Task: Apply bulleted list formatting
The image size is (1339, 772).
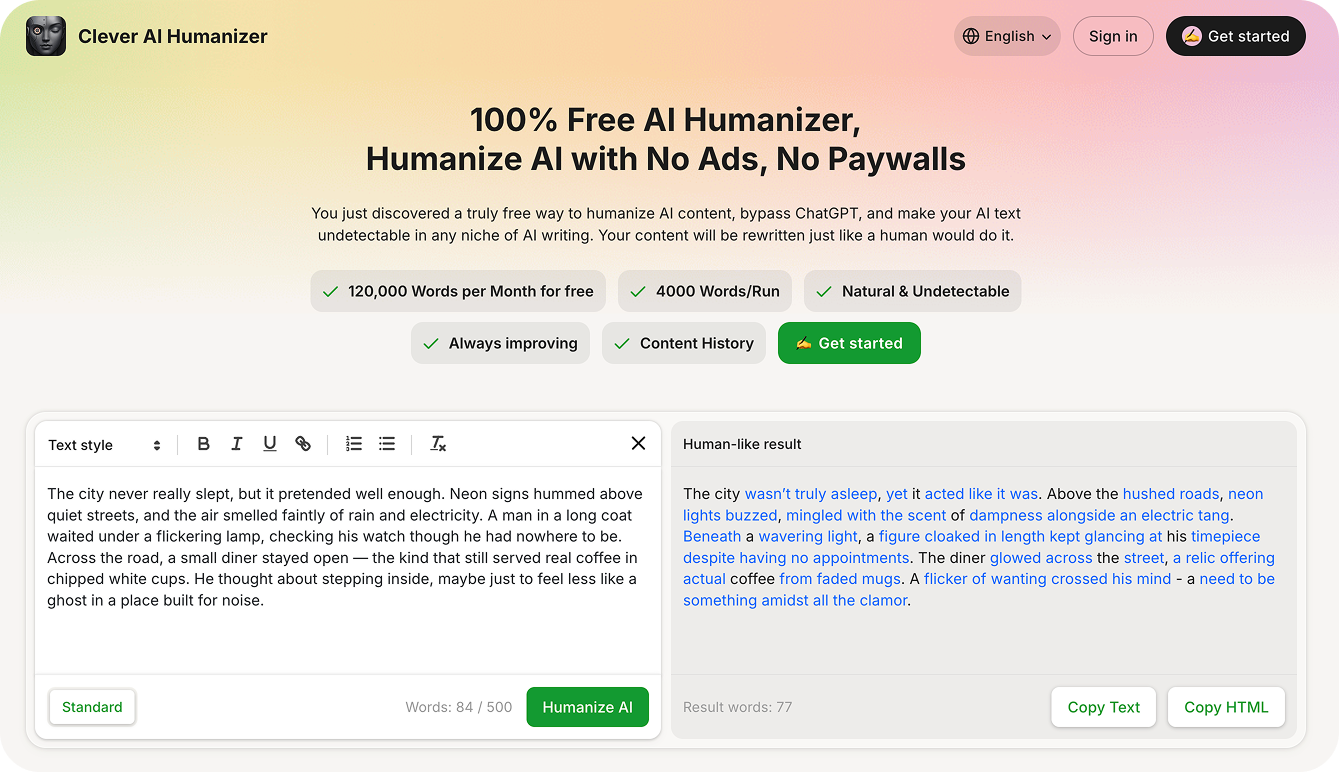Action: (387, 444)
